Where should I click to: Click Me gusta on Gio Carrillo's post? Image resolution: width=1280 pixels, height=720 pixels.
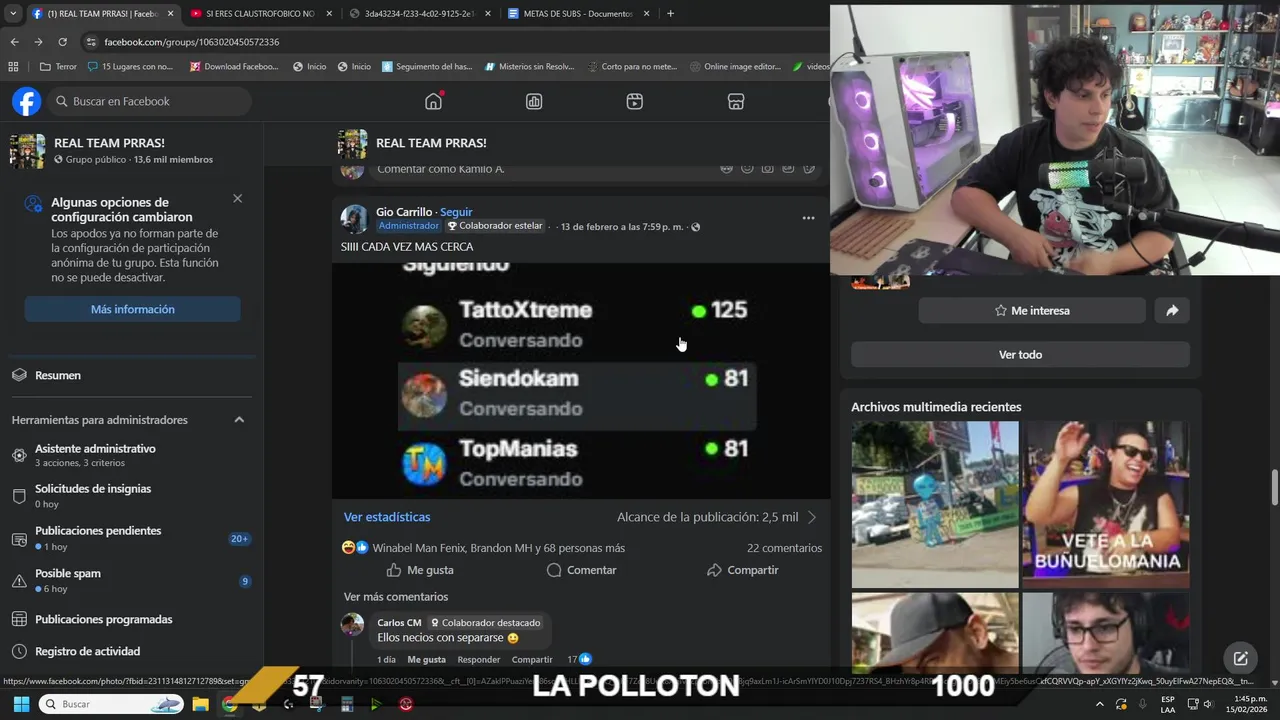(x=420, y=570)
